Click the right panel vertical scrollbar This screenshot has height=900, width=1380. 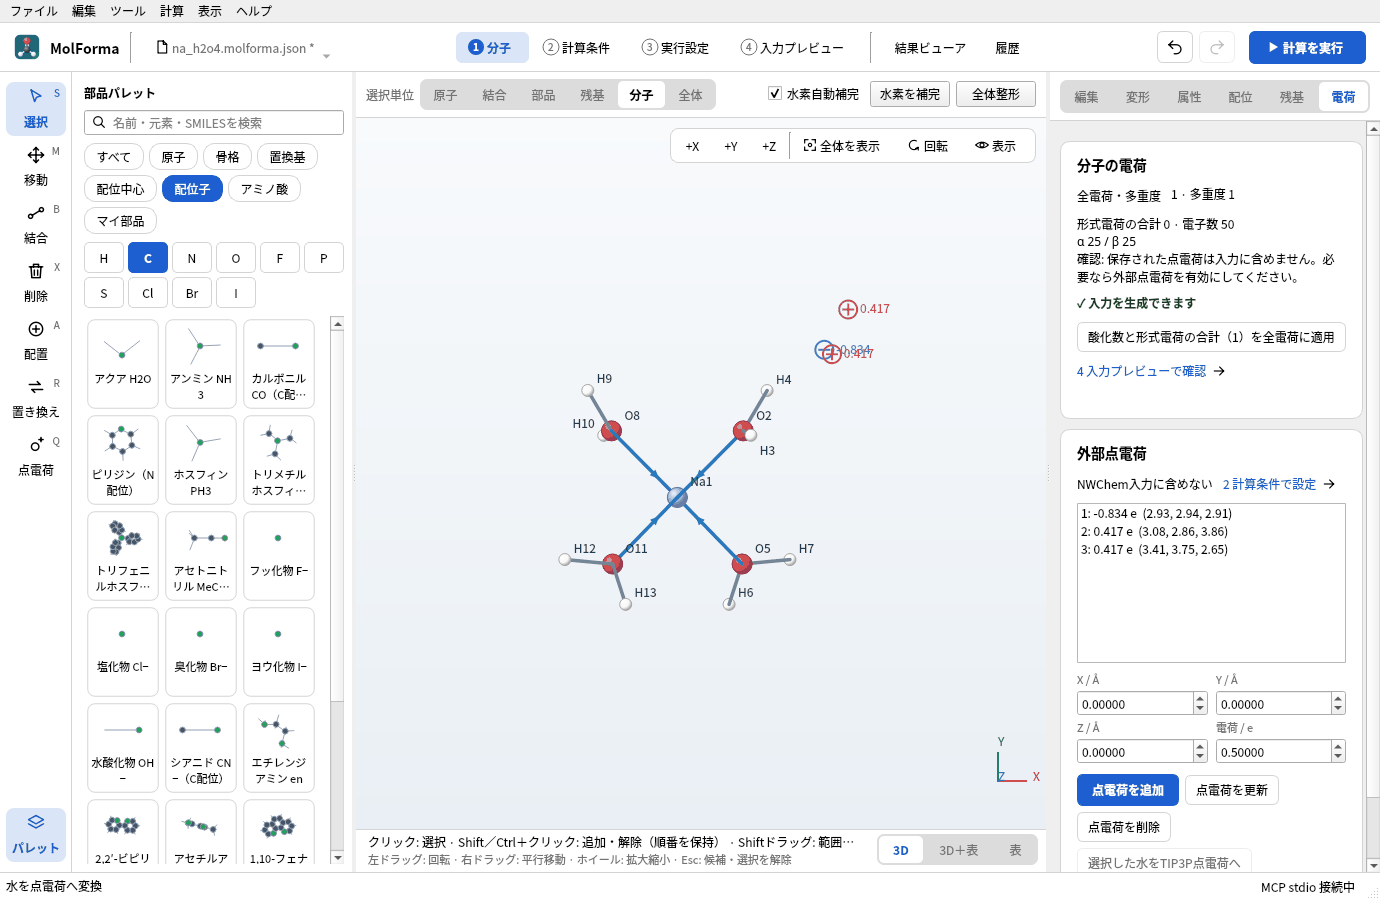[x=1373, y=497]
